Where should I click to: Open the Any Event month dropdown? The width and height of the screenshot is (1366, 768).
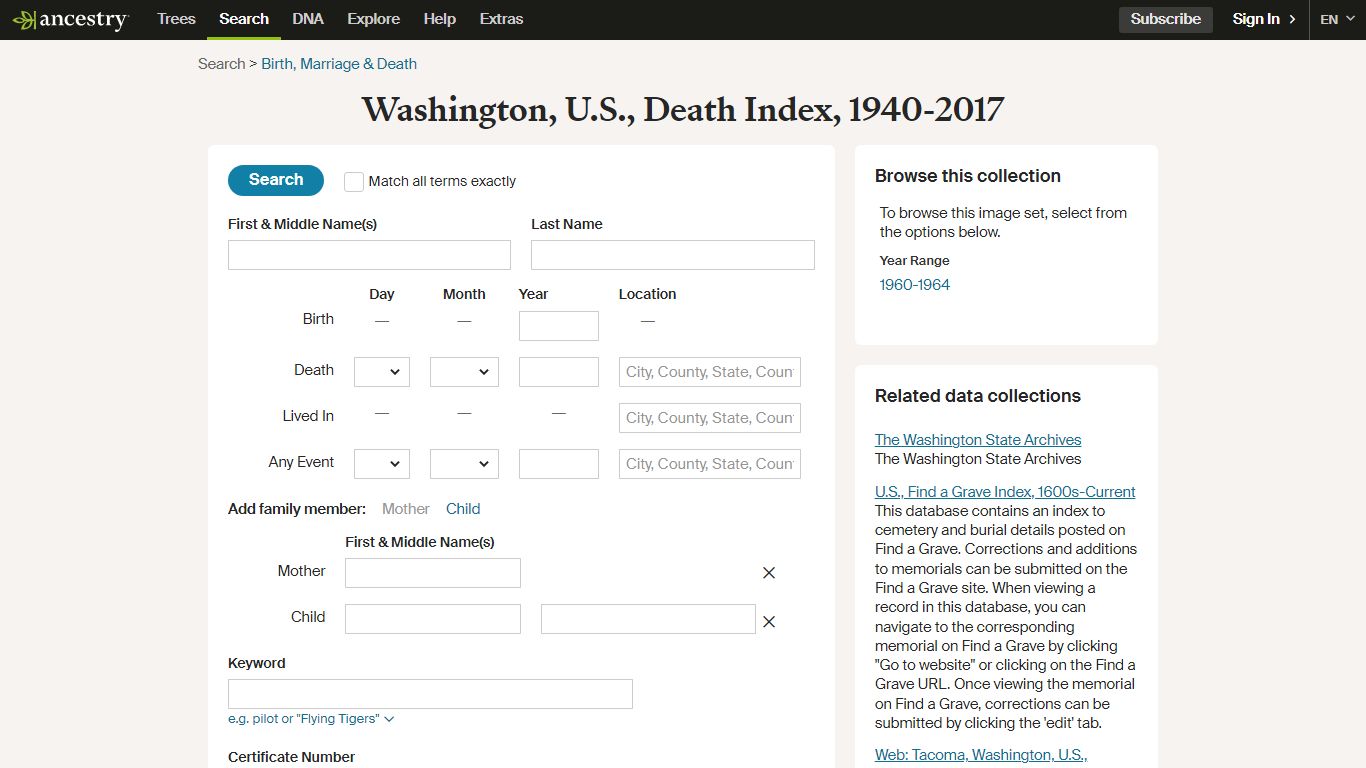pos(464,464)
